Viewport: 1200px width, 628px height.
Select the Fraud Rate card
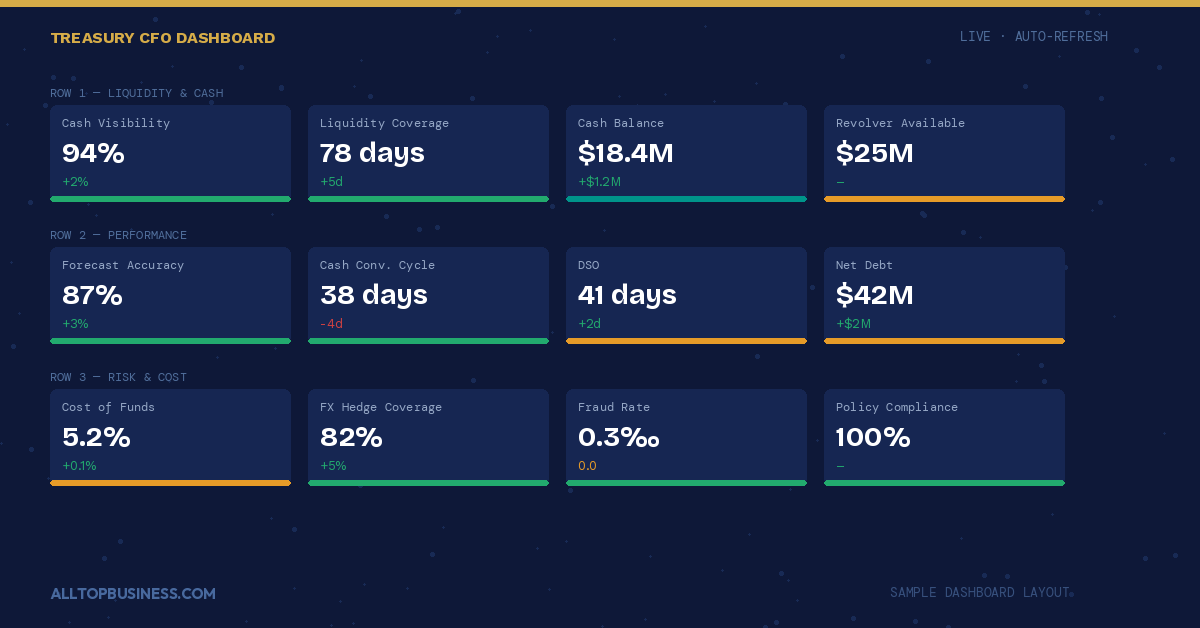click(686, 437)
